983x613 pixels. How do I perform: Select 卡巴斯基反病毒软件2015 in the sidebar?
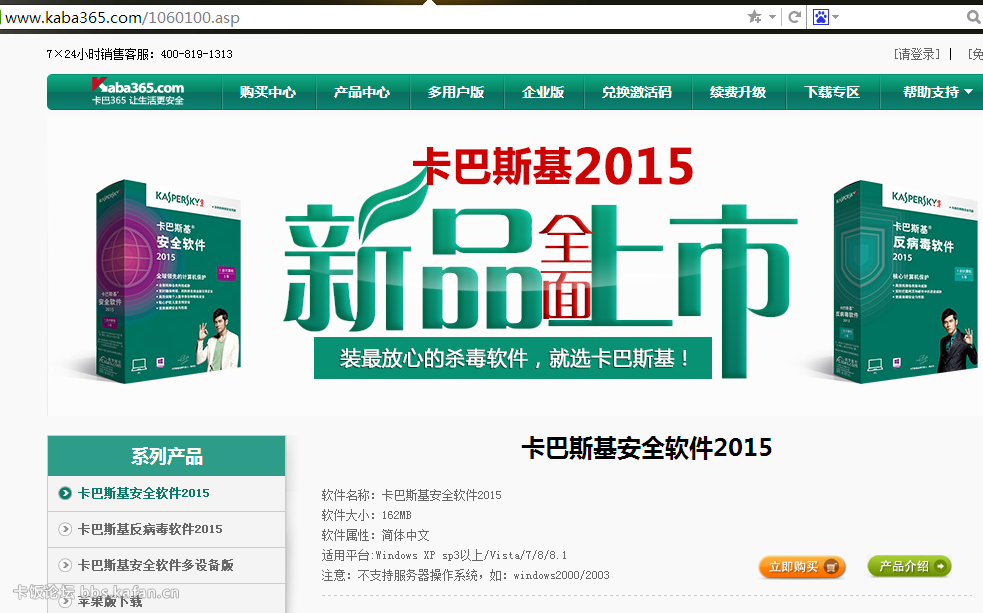(150, 529)
